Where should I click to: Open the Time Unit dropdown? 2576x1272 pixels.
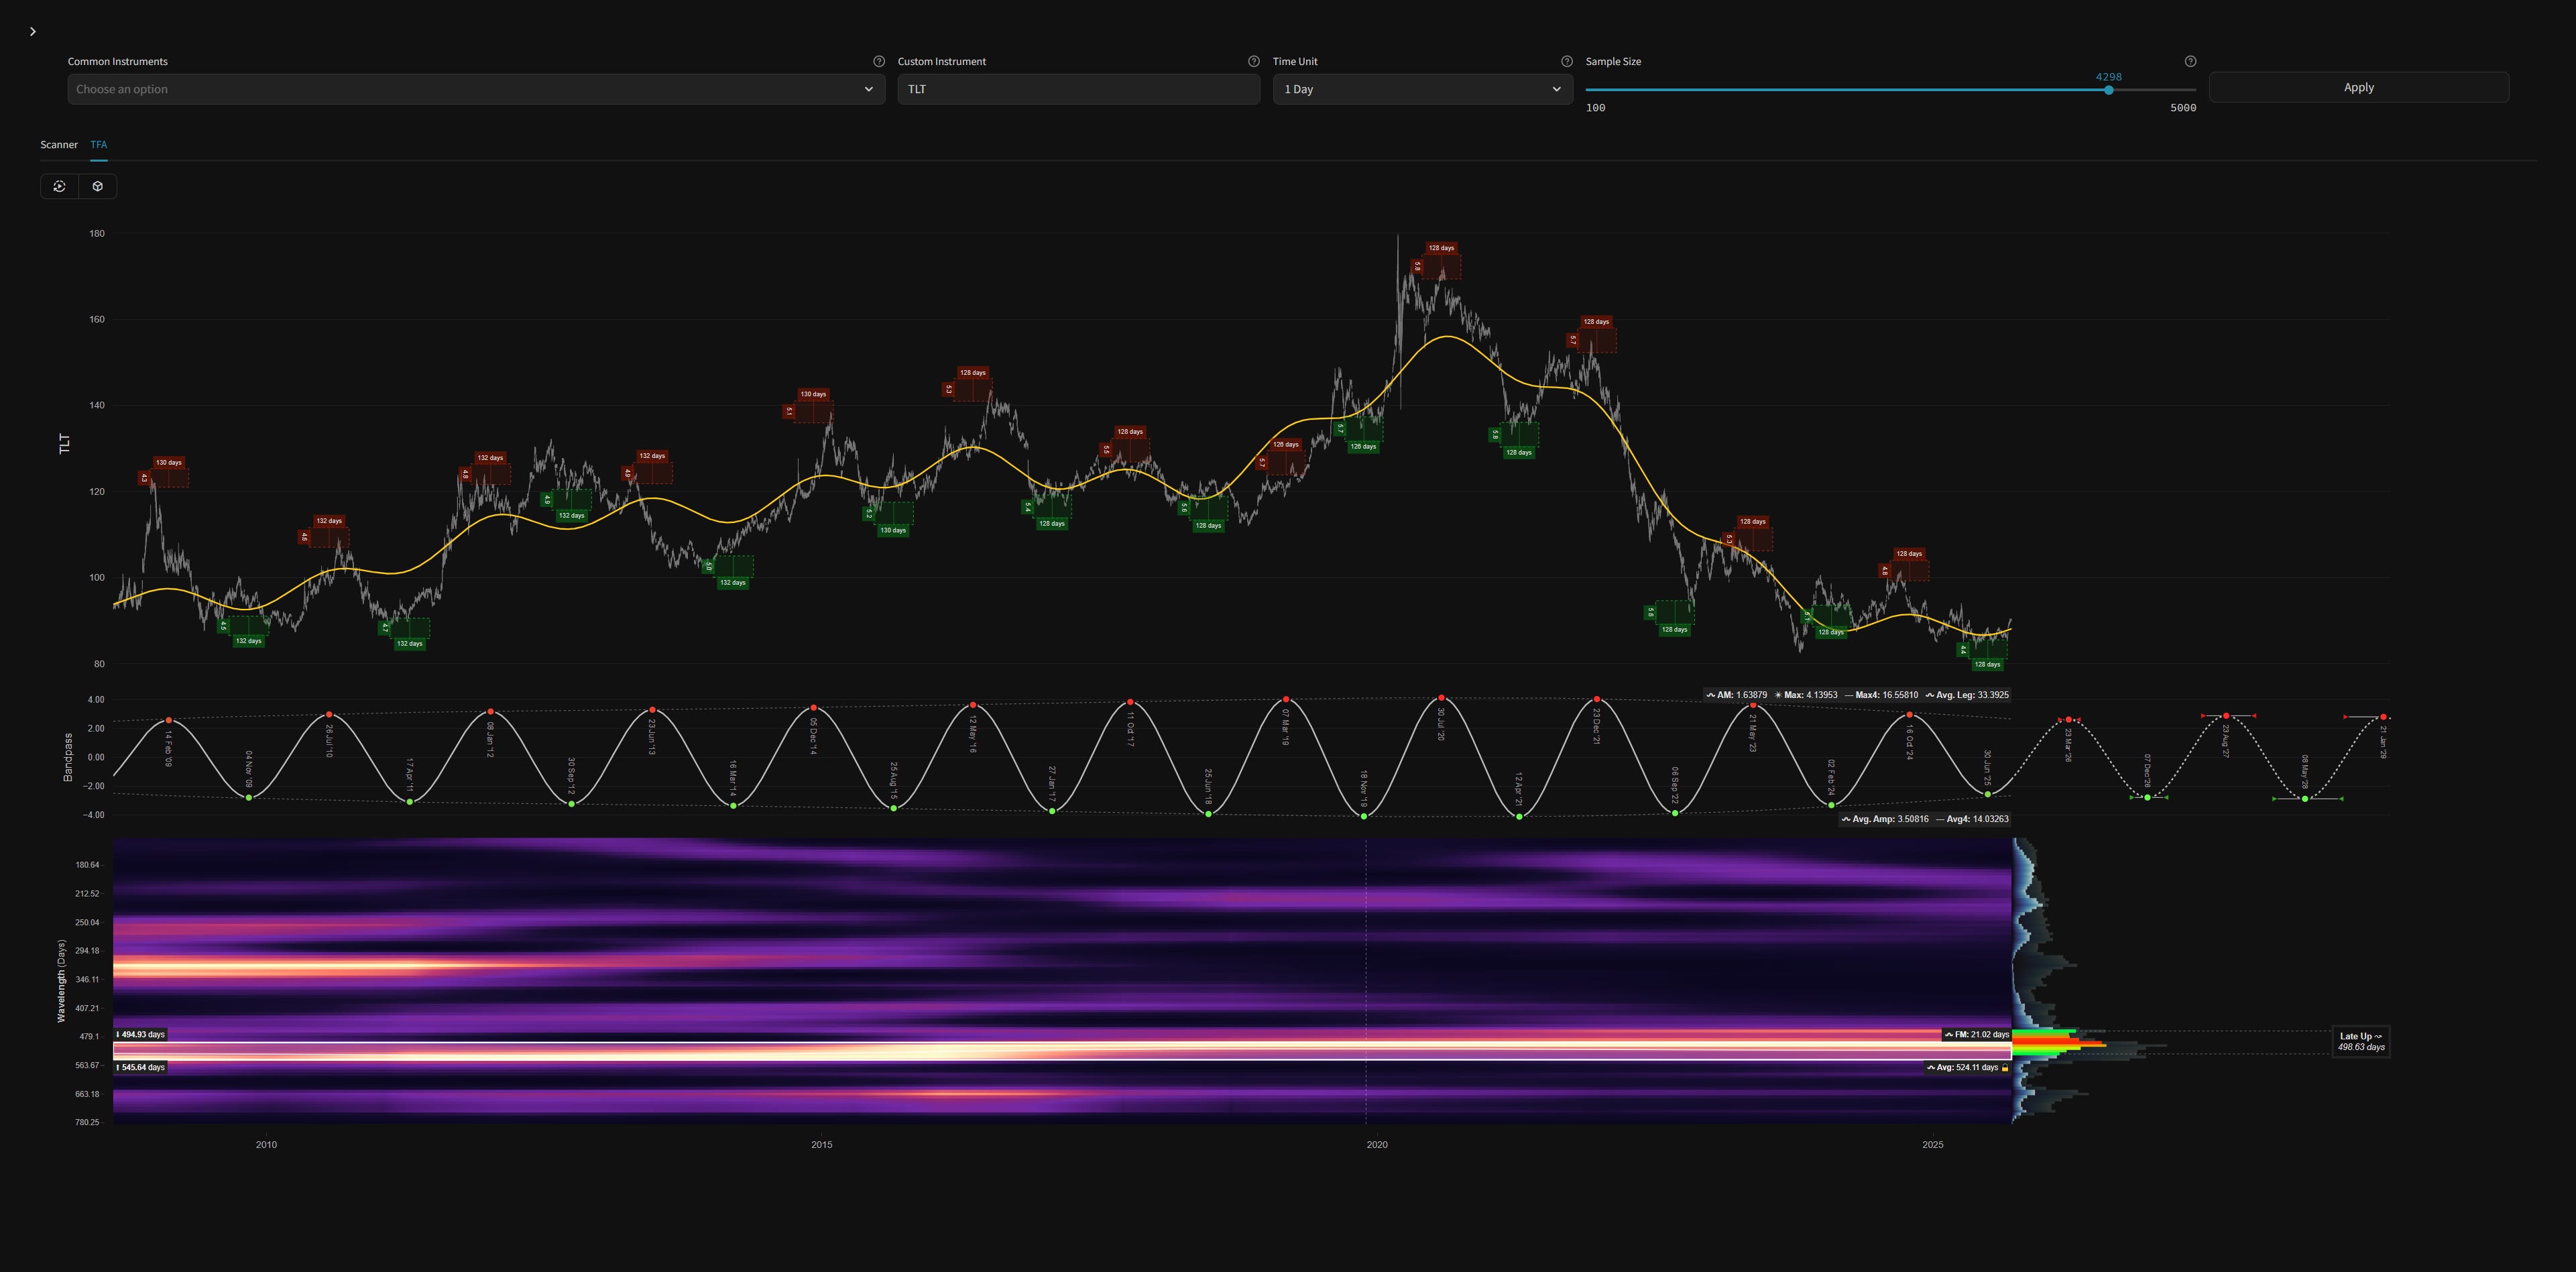tap(1422, 89)
